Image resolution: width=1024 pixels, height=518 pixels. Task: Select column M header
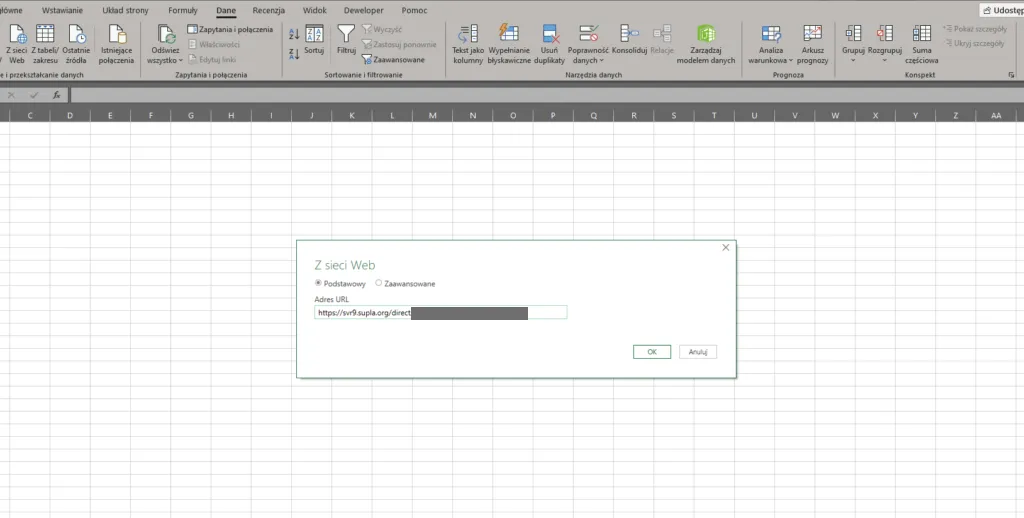point(432,116)
